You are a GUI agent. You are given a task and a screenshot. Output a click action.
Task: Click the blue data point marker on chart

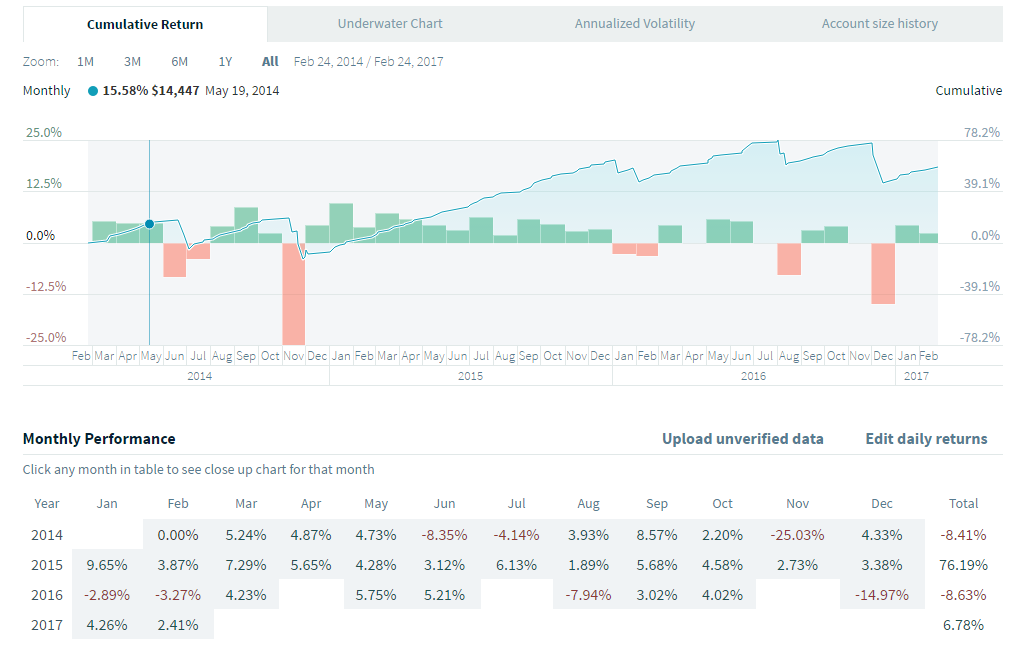coord(149,224)
